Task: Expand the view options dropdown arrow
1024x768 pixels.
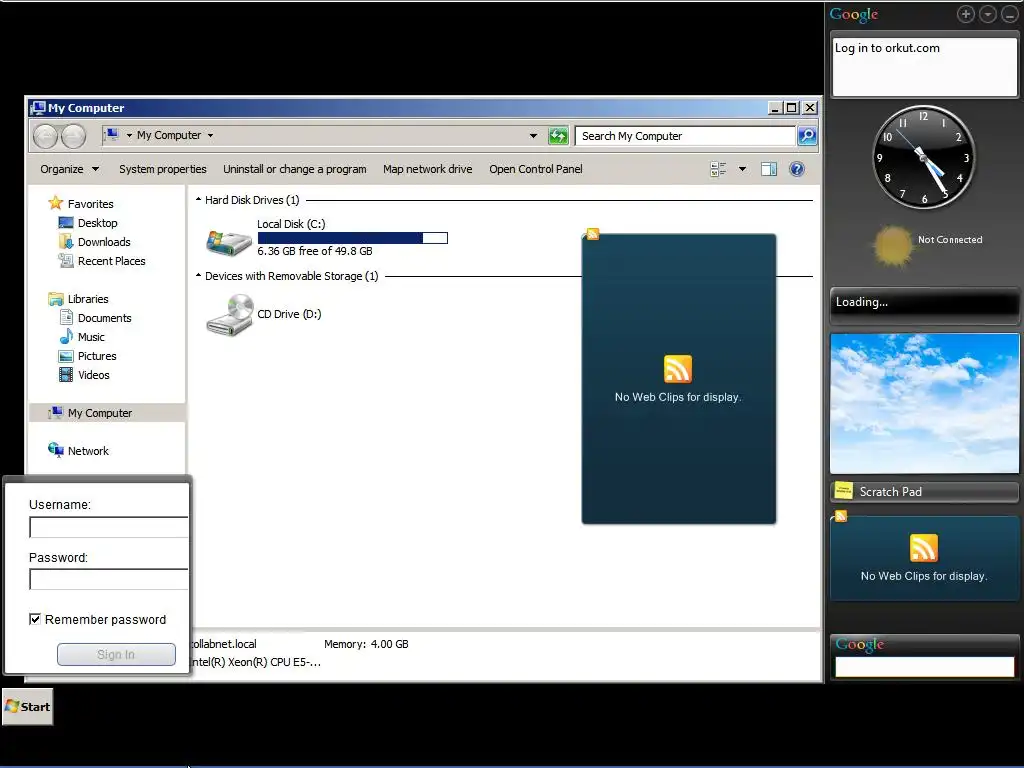Action: pyautogui.click(x=743, y=169)
